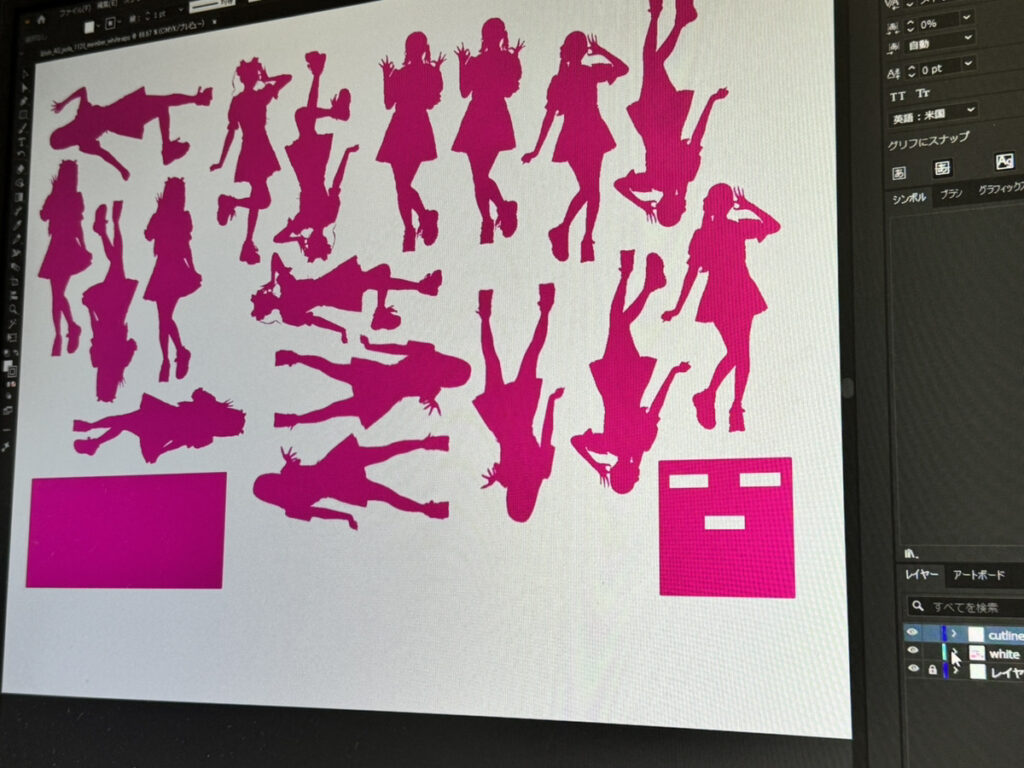Viewport: 1024px width, 768px height.
Task: Switch to the ブラシ tab
Action: click(951, 194)
